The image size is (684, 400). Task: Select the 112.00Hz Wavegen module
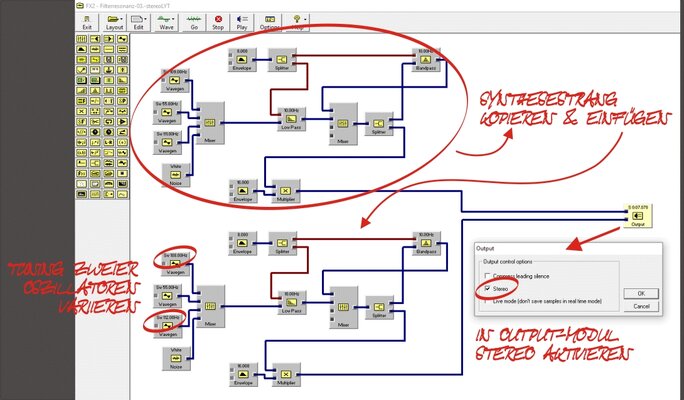(x=168, y=325)
